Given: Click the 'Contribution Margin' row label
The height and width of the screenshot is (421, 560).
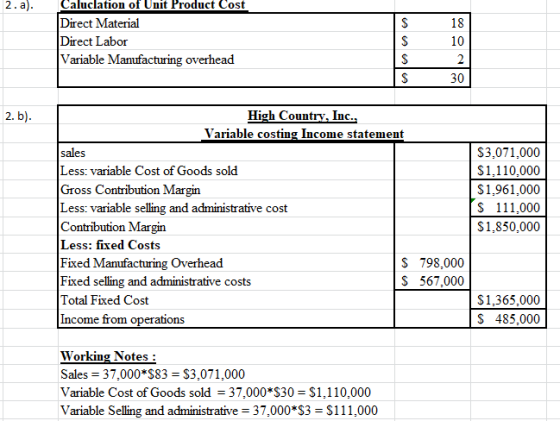Looking at the screenshot, I should point(113,227).
